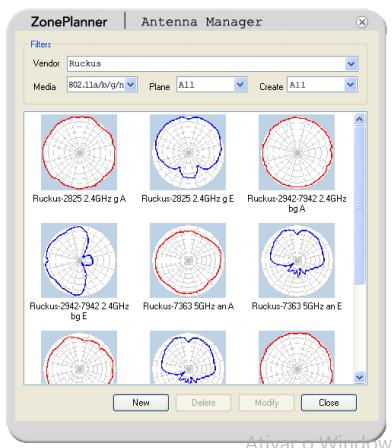Select bottom-row left red antenna pattern
This screenshot has width=392, height=448.
tap(79, 357)
